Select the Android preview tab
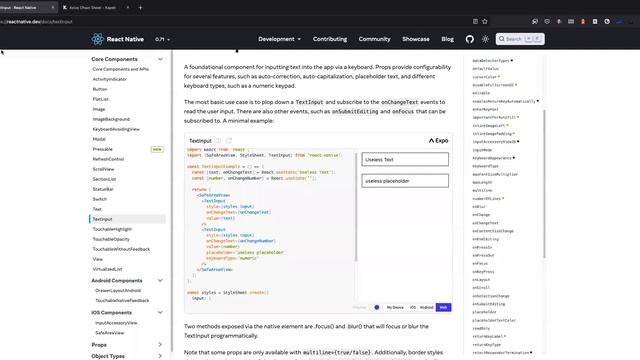 coord(427,307)
